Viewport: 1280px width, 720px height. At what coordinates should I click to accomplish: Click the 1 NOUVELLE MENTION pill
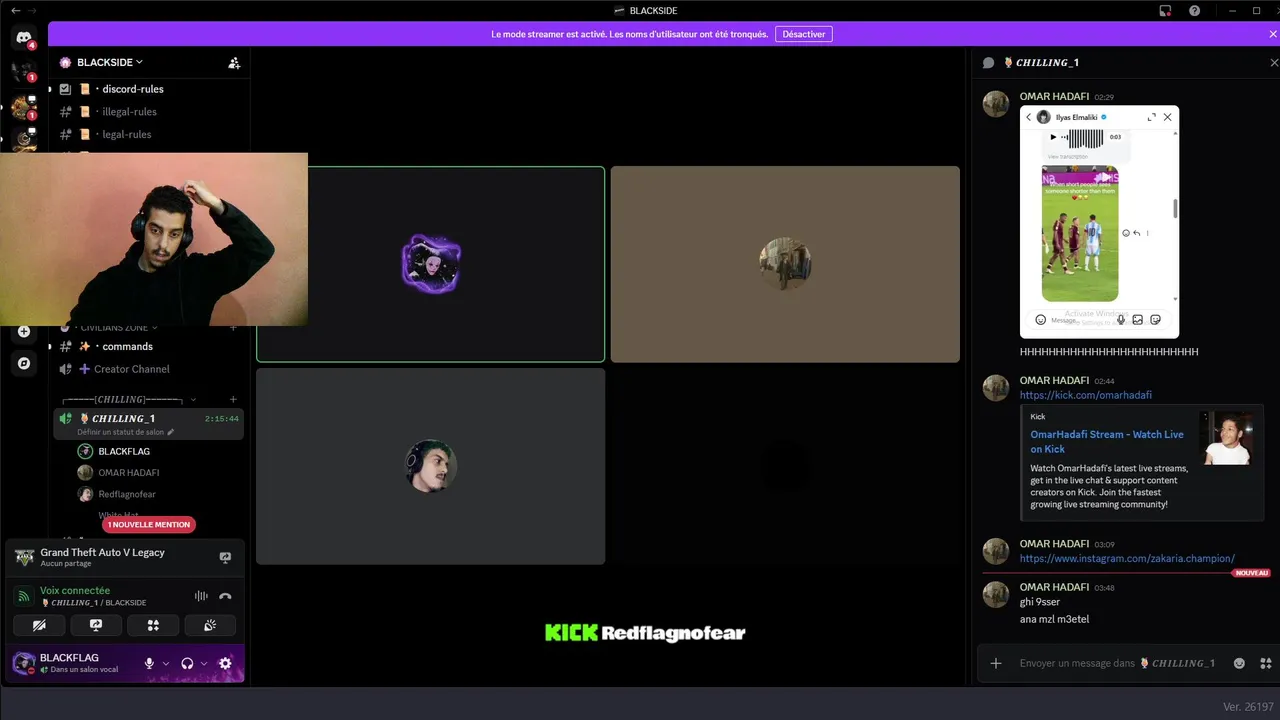coord(148,524)
